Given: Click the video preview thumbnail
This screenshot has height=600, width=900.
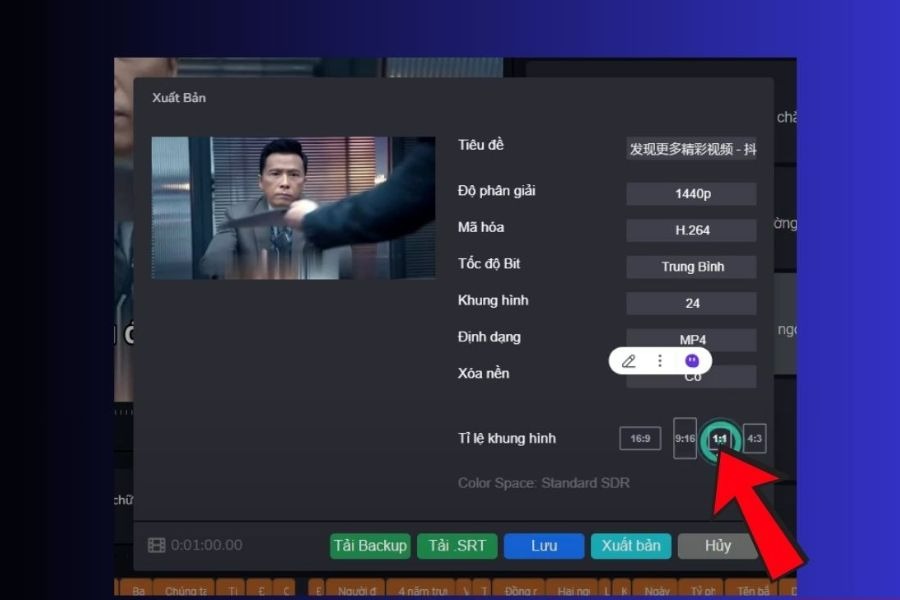Looking at the screenshot, I should pos(293,208).
